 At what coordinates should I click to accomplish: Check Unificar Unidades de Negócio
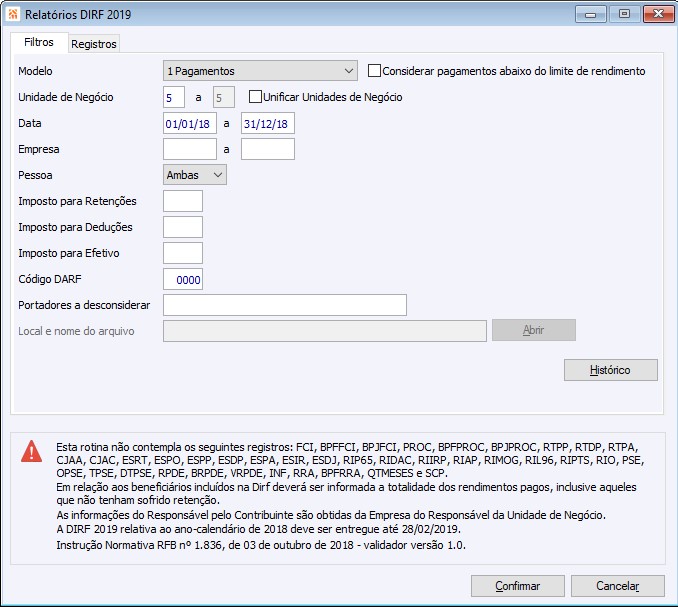click(x=255, y=97)
